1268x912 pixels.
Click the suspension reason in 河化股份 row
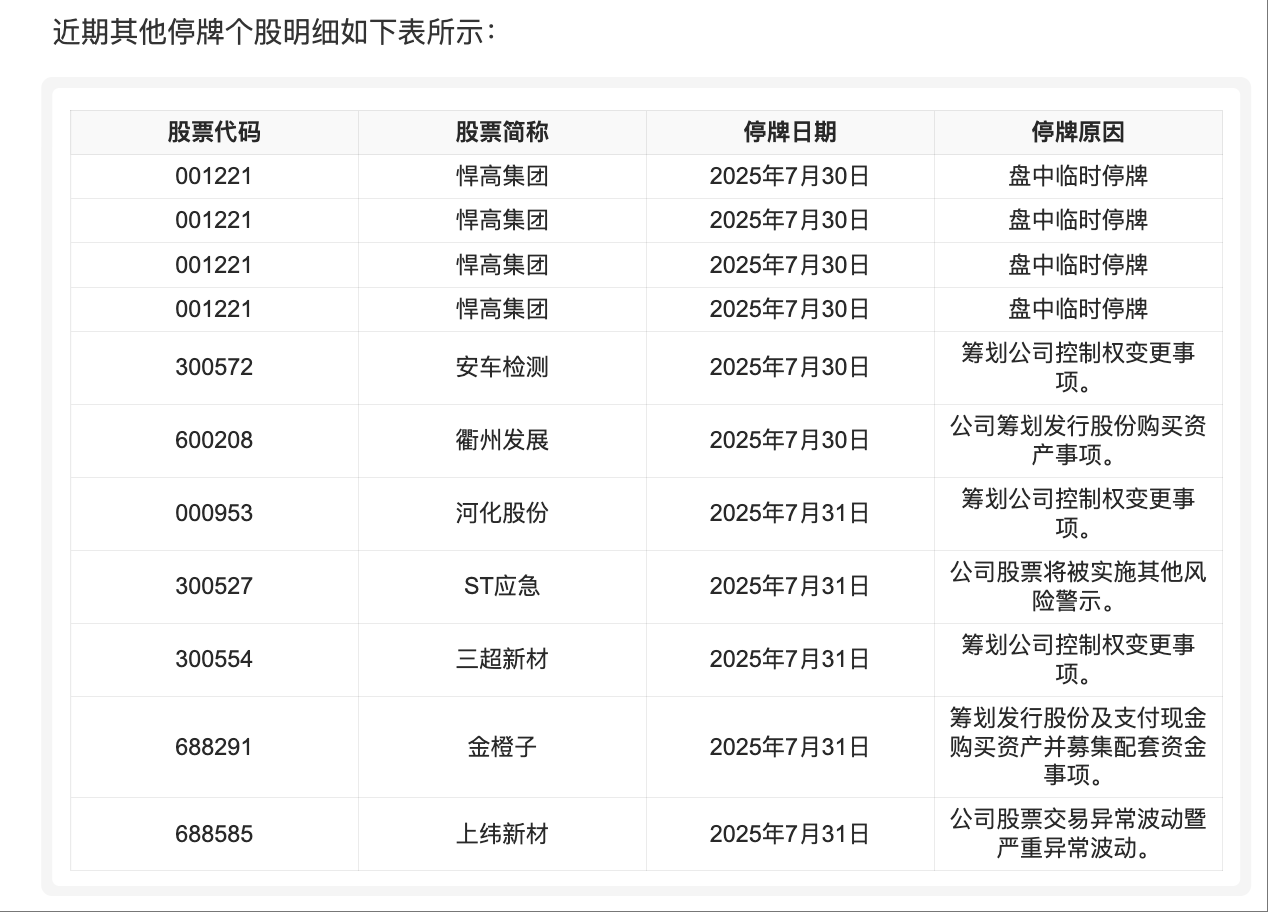1078,514
